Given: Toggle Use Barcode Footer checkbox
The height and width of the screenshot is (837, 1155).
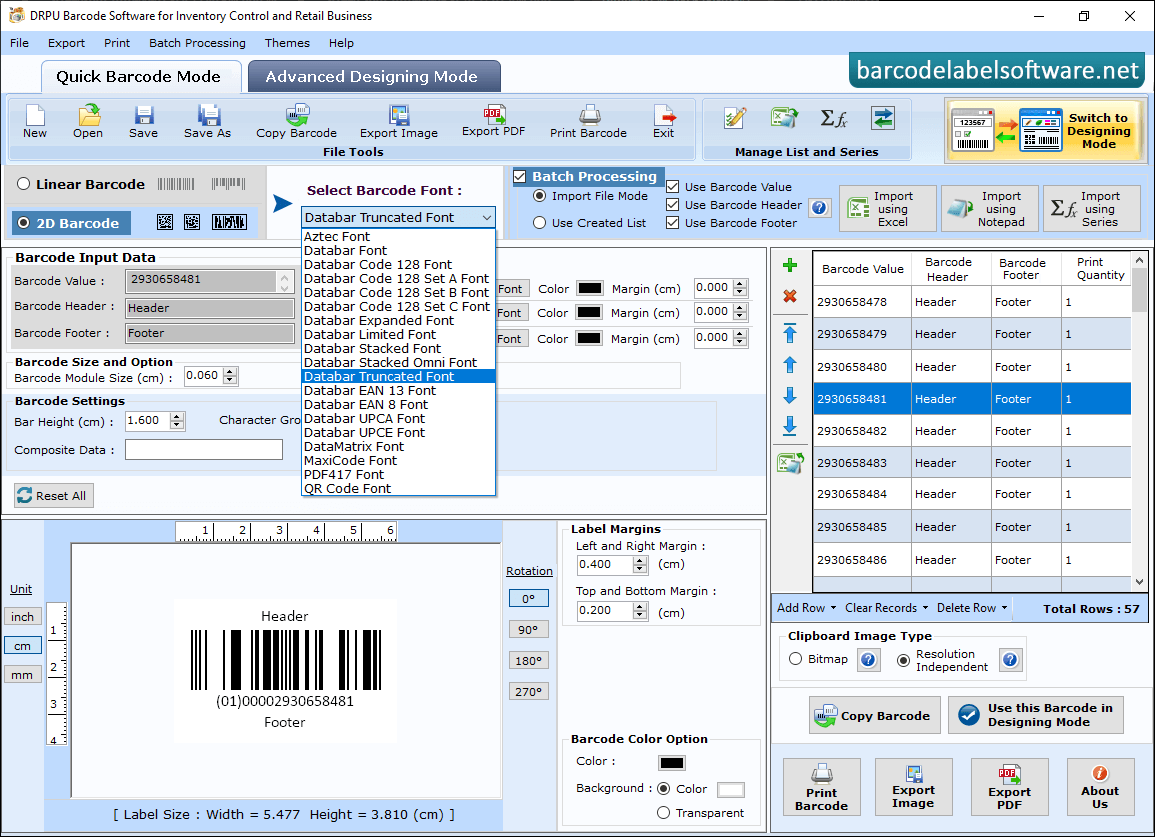Looking at the screenshot, I should pyautogui.click(x=673, y=223).
